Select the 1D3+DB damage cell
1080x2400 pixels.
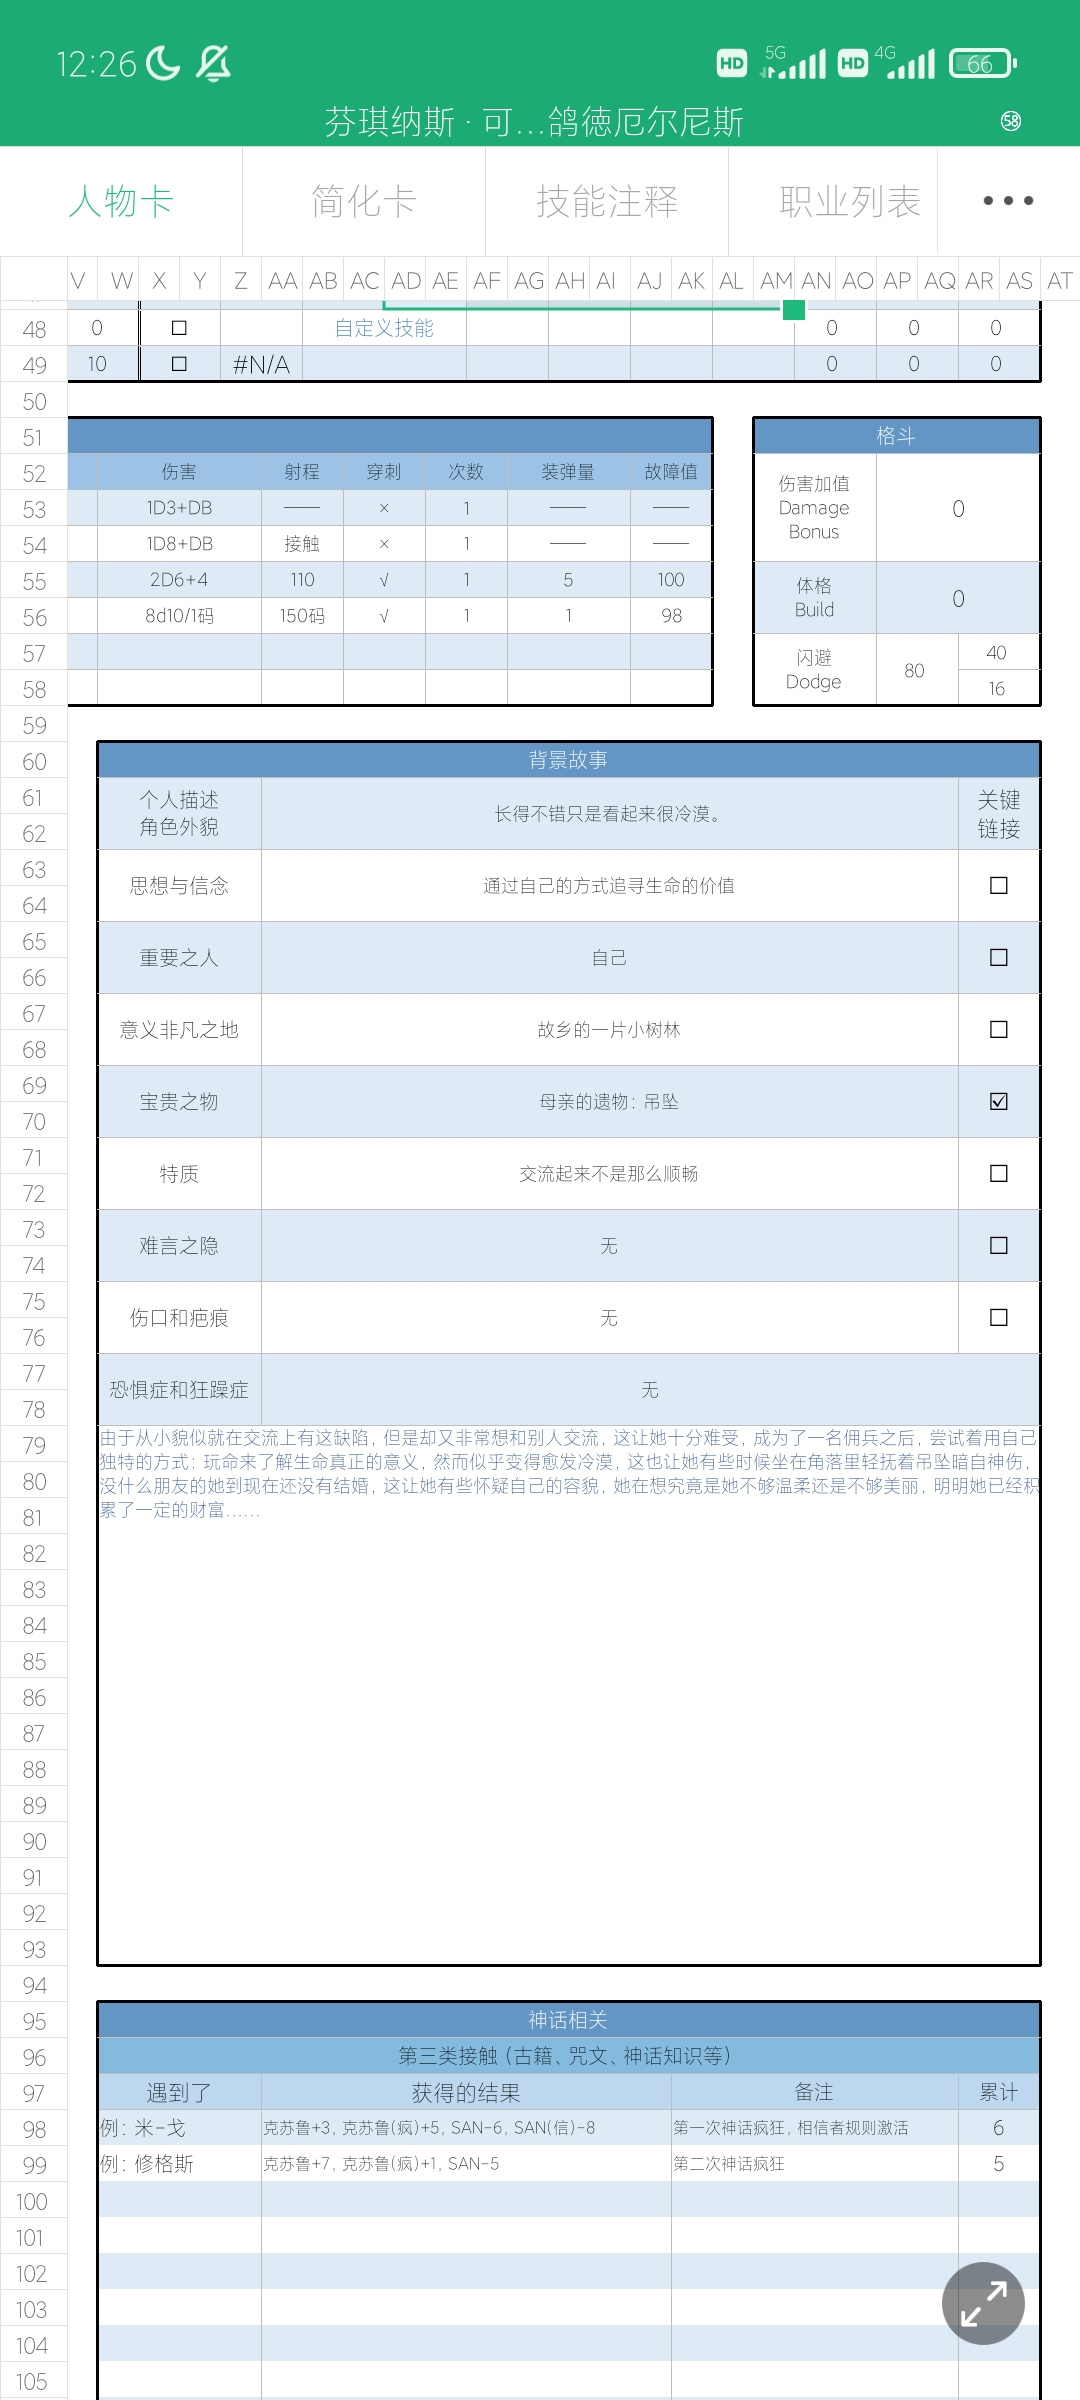(179, 508)
